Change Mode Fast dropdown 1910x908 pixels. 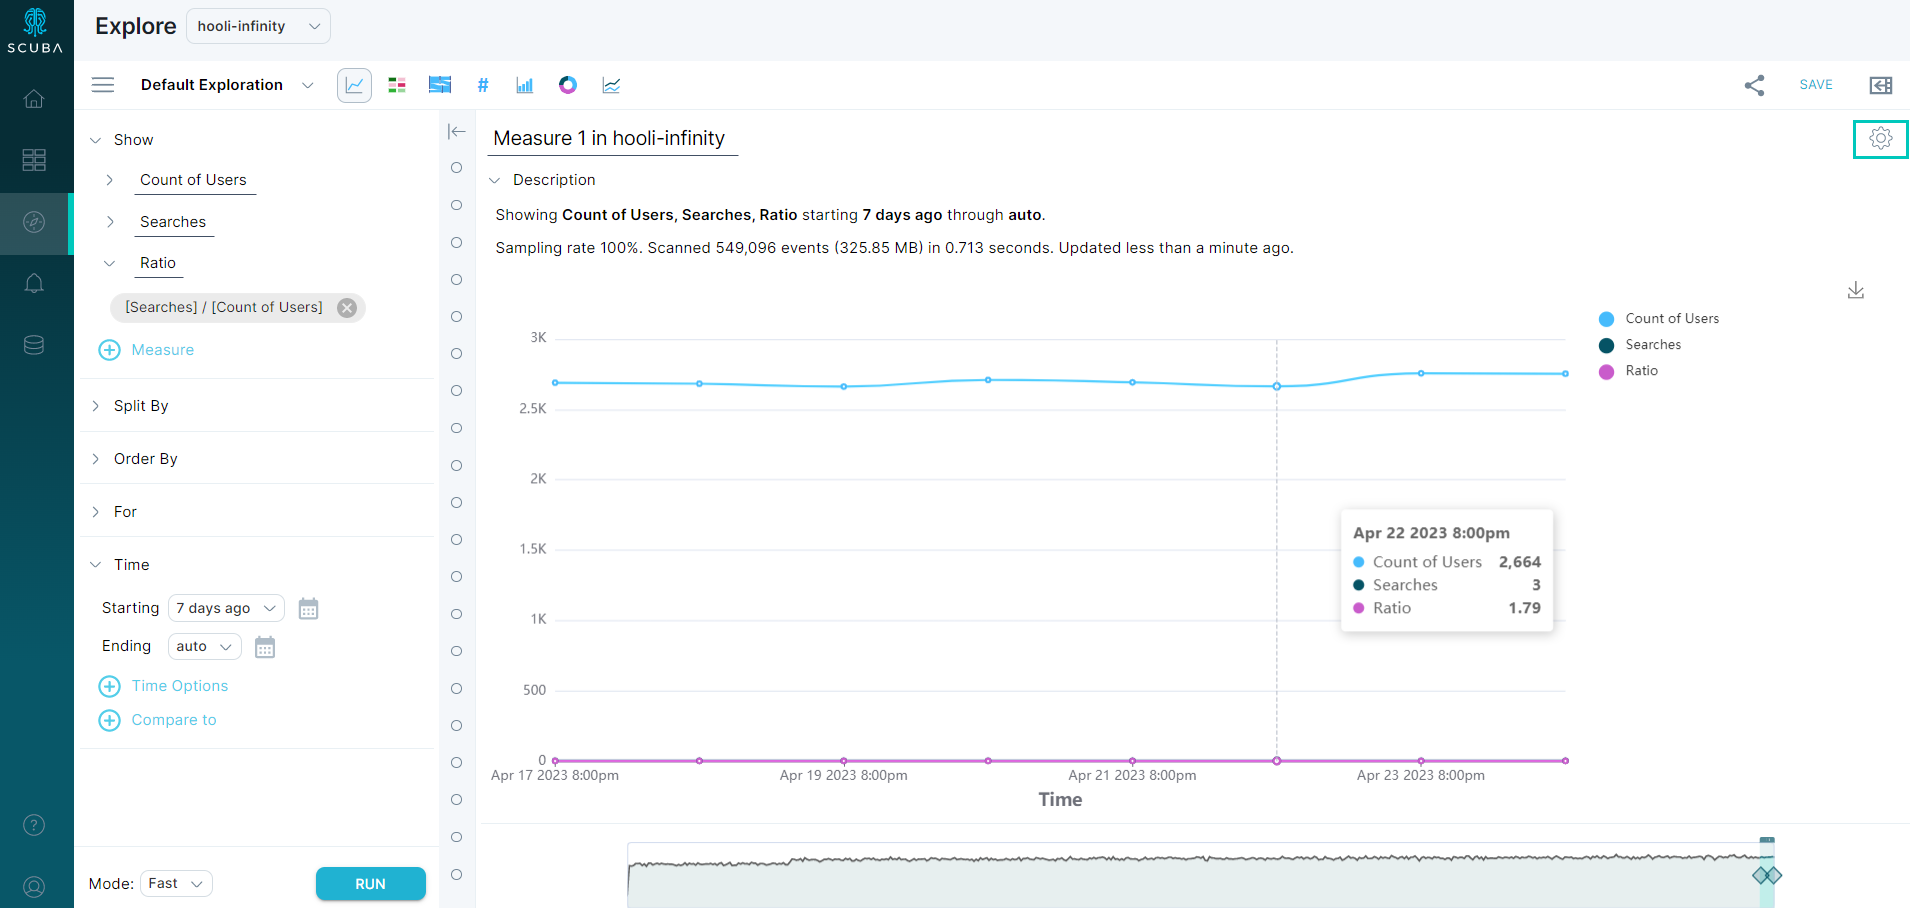(176, 883)
